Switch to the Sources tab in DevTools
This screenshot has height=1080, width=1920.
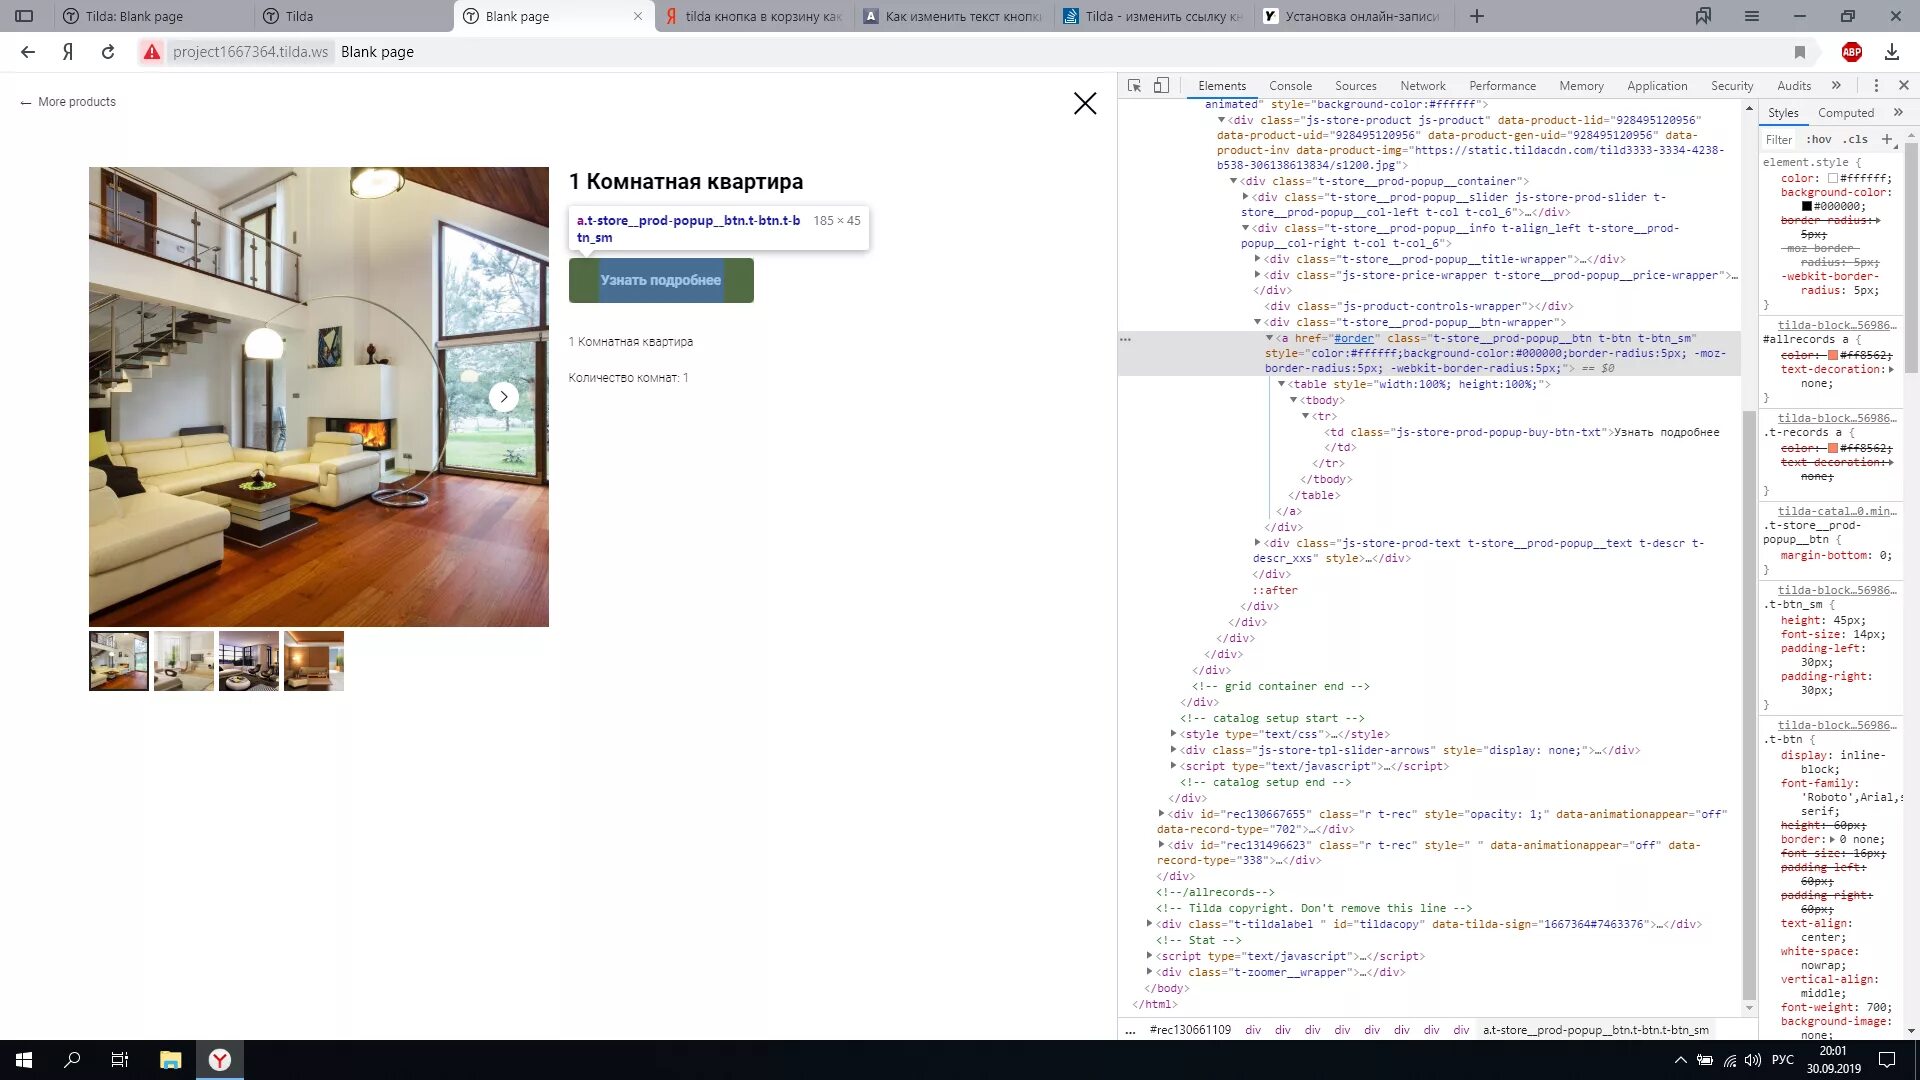pos(1355,86)
